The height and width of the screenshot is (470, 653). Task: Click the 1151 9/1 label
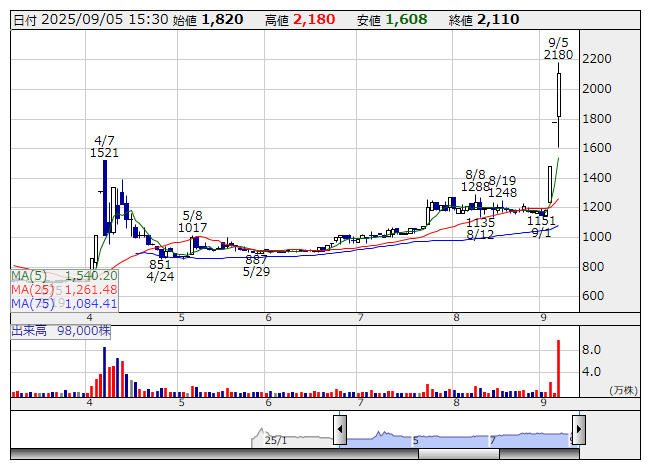coord(541,226)
